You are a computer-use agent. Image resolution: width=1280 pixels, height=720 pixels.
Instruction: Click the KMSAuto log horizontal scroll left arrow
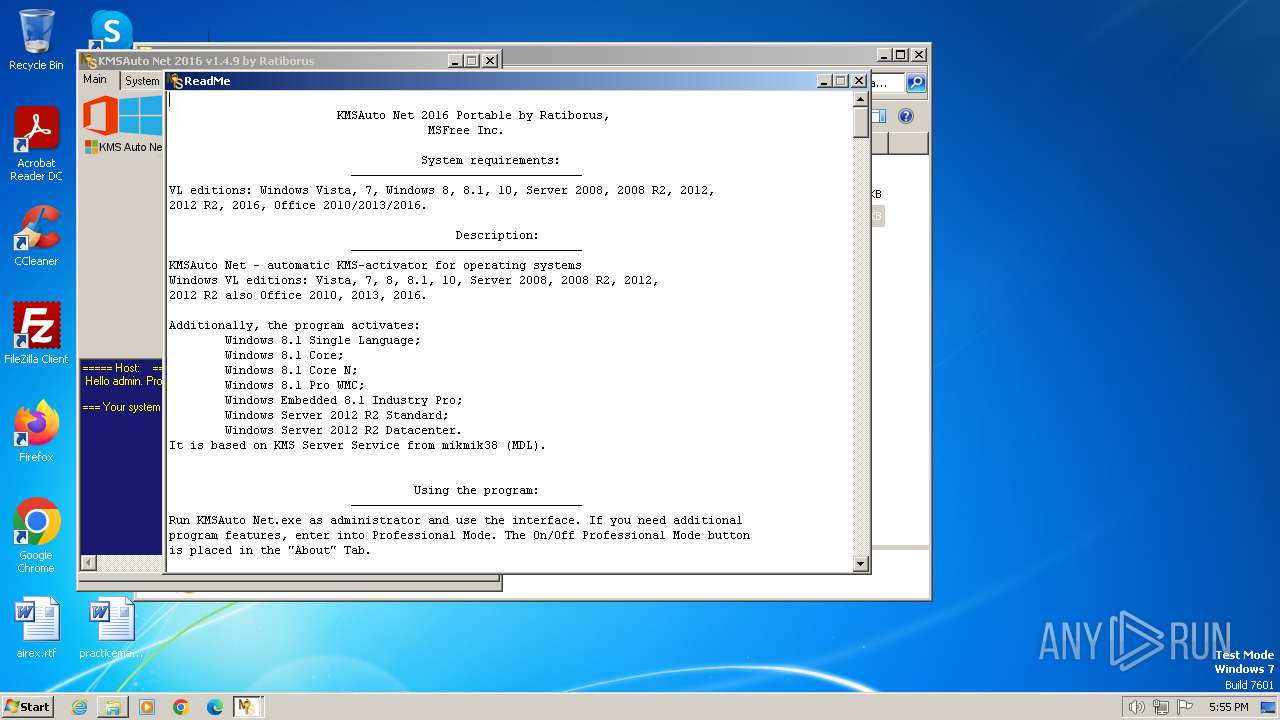coord(88,563)
